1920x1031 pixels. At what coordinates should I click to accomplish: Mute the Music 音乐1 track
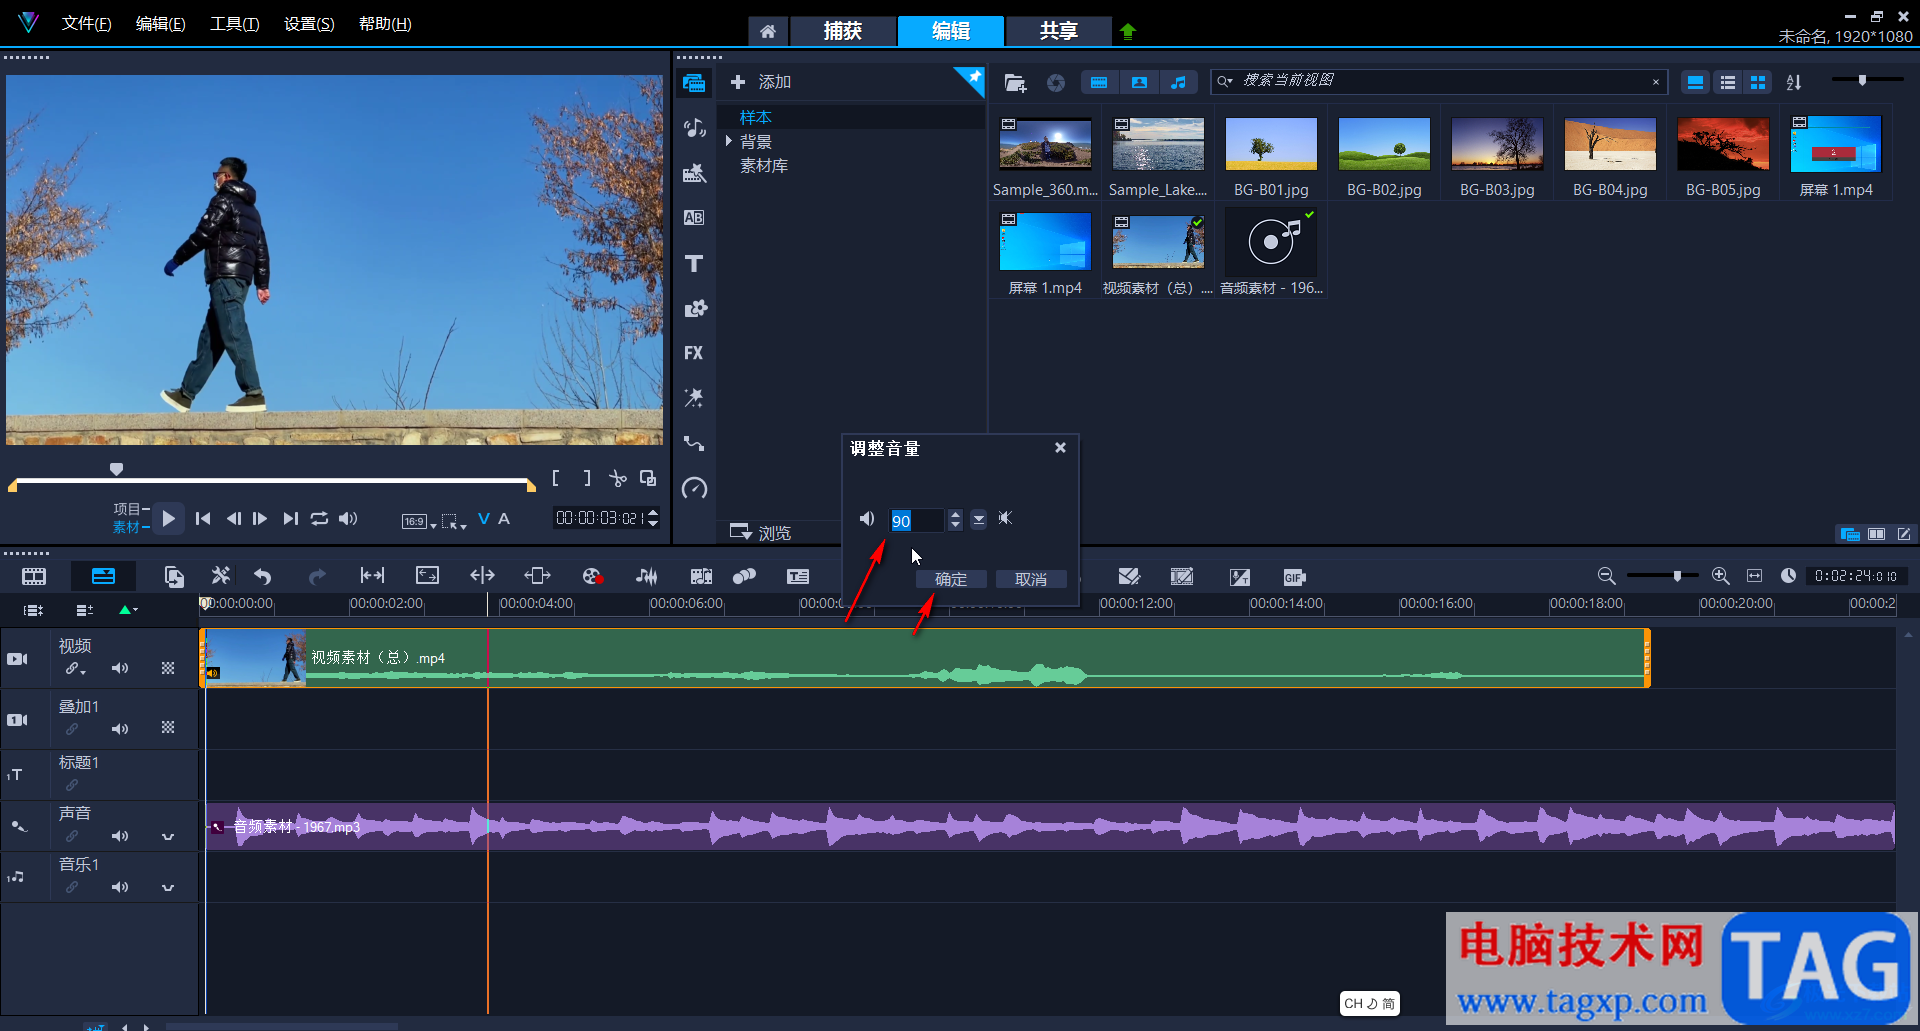click(x=120, y=887)
